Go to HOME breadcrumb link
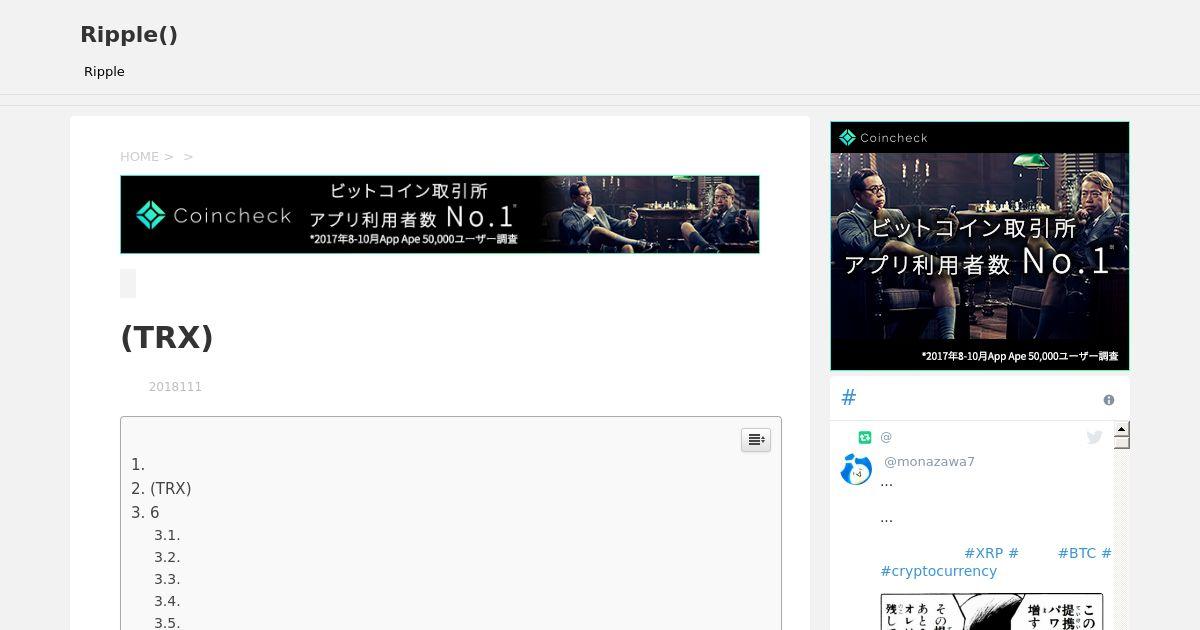 pyautogui.click(x=139, y=156)
